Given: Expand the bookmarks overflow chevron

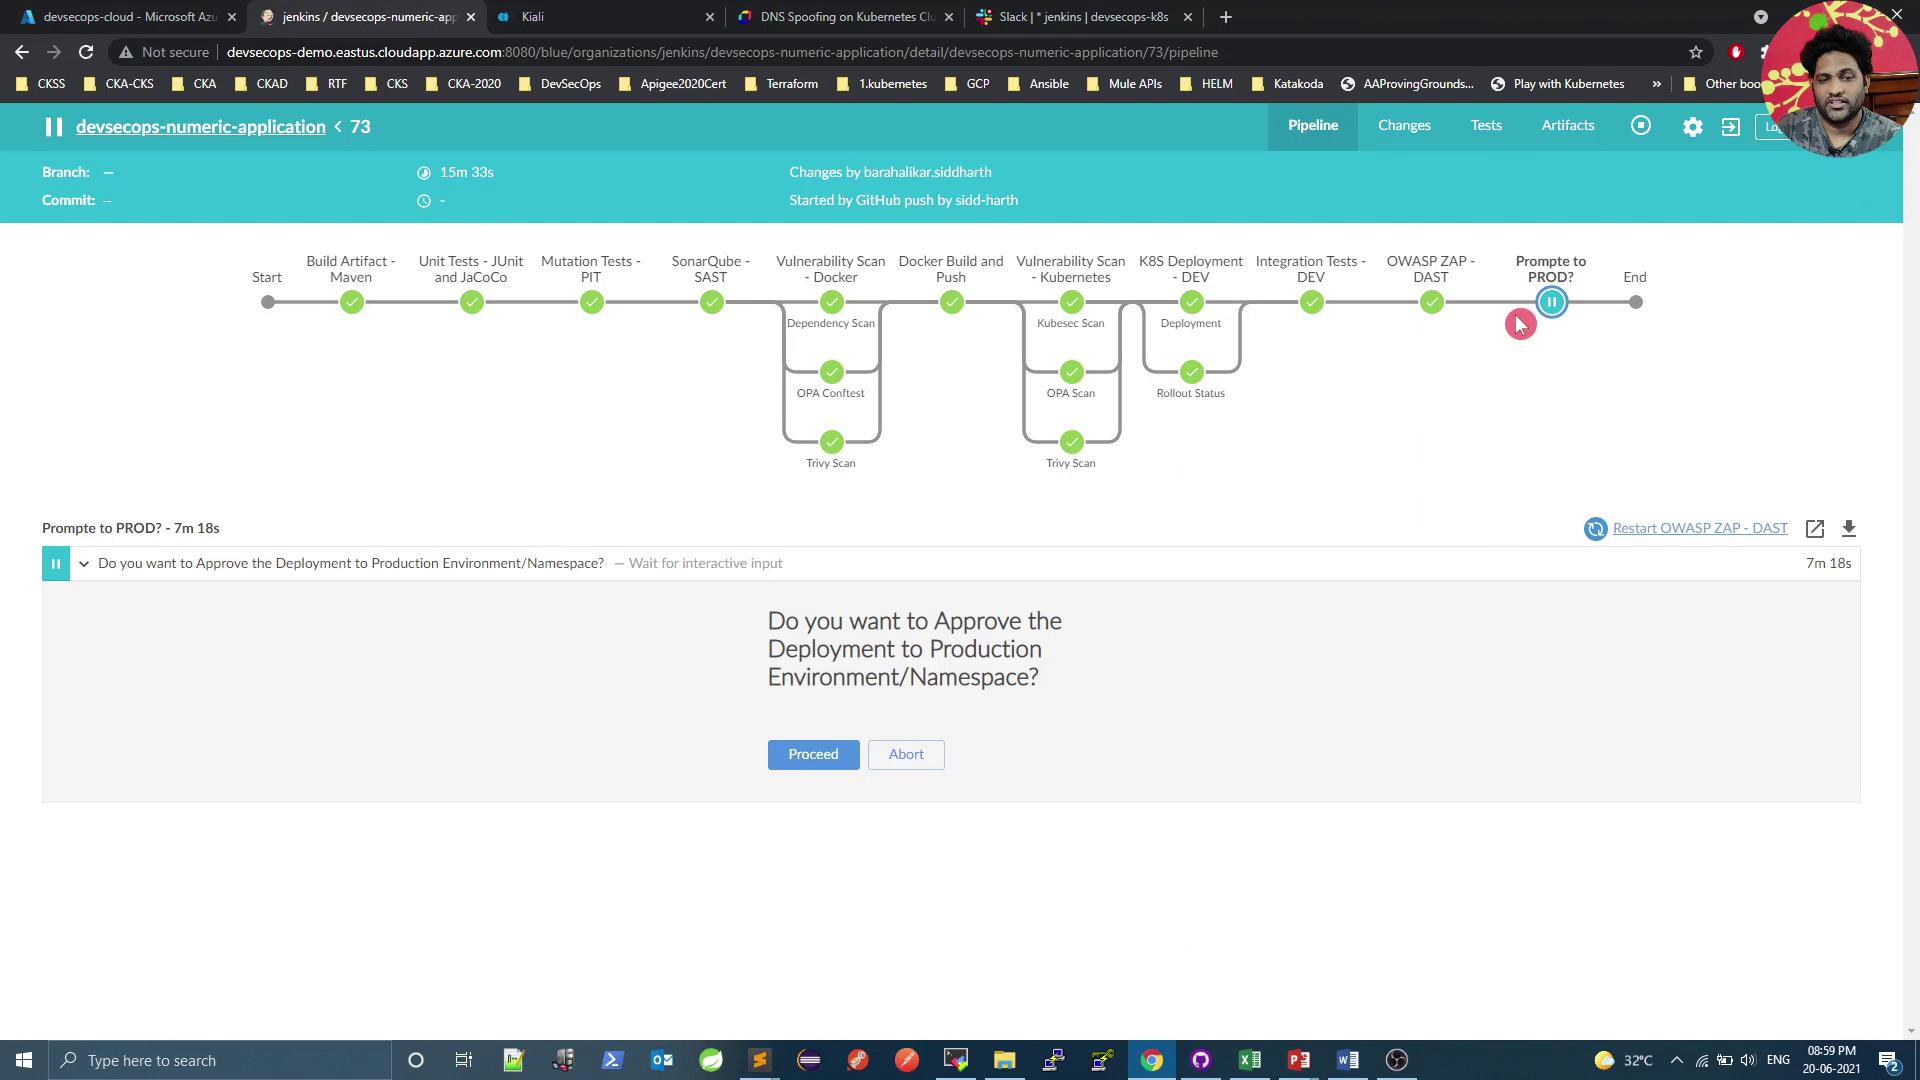Looking at the screenshot, I should (1657, 84).
